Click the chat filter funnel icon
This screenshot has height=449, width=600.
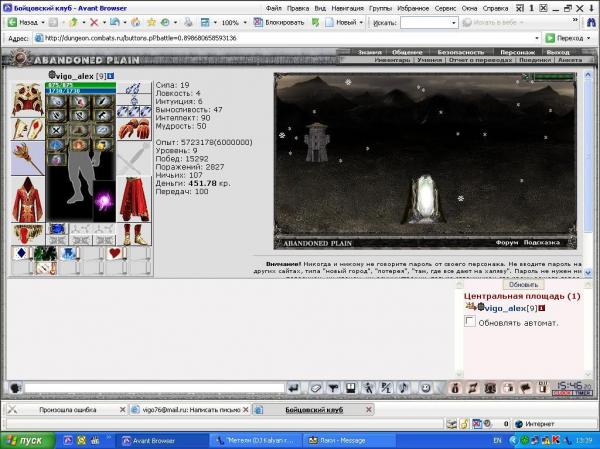coord(333,388)
